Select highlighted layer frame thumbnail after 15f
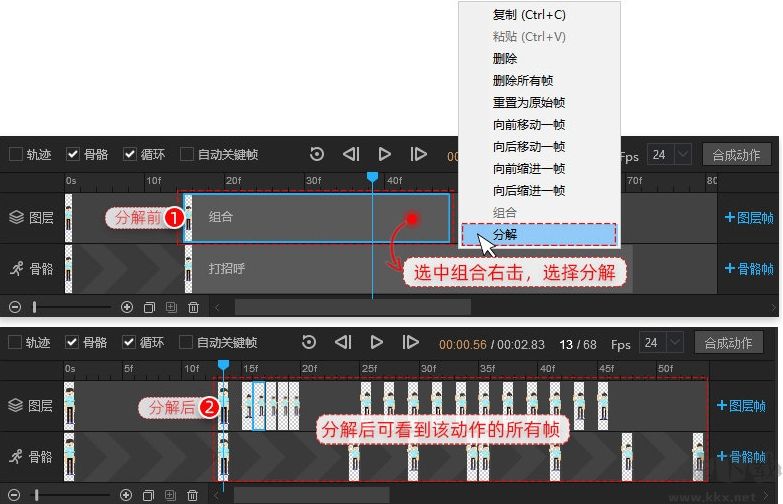783x504 pixels. coord(259,406)
